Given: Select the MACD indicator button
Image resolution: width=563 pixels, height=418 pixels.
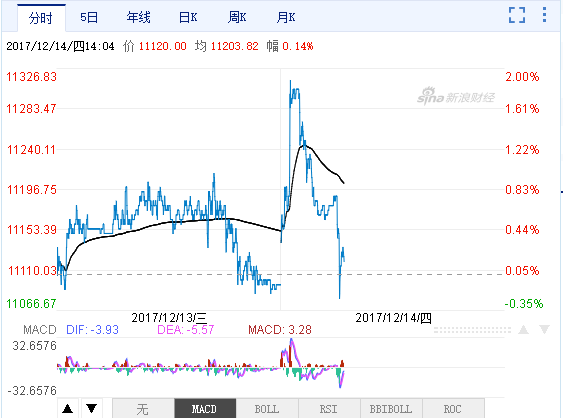Looking at the screenshot, I should point(205,408).
